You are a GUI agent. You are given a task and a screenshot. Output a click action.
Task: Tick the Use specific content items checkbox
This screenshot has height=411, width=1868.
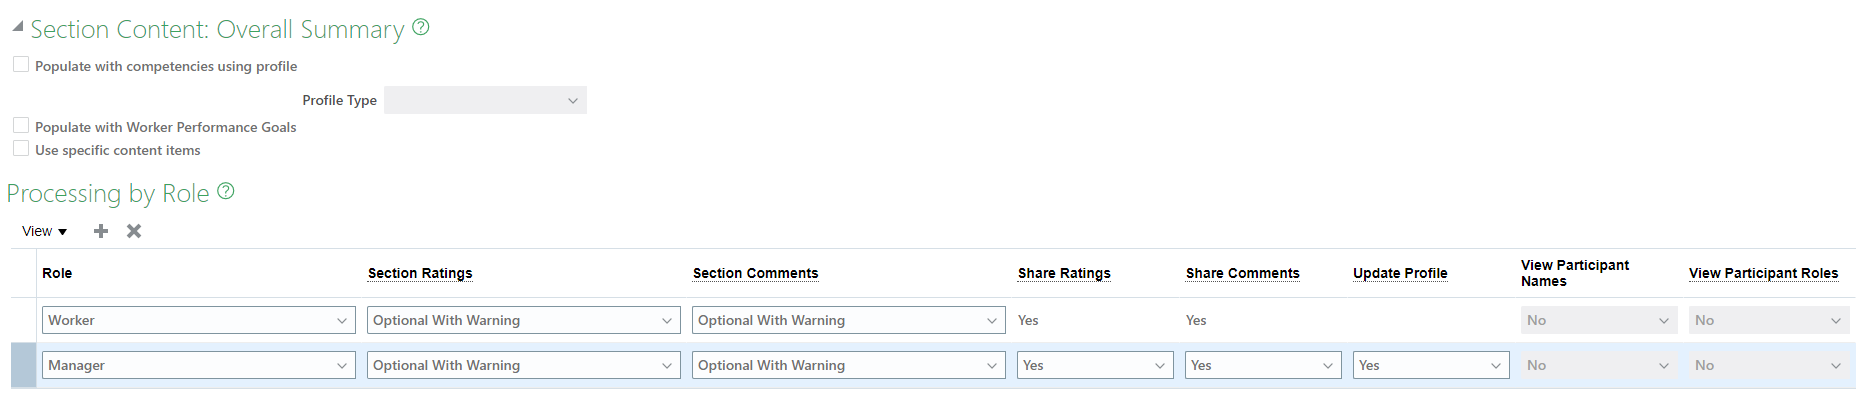click(21, 149)
